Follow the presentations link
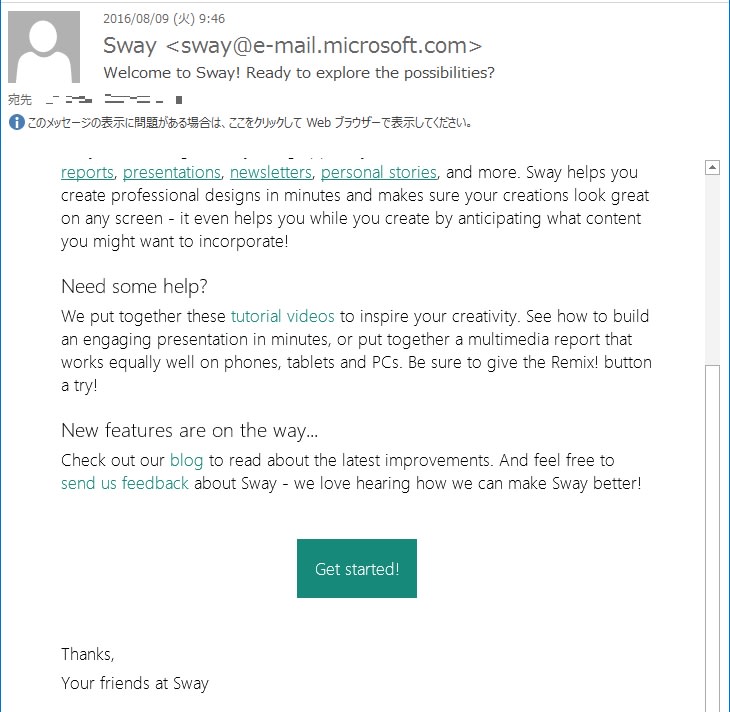Viewport: 730px width, 712px height. [x=172, y=173]
